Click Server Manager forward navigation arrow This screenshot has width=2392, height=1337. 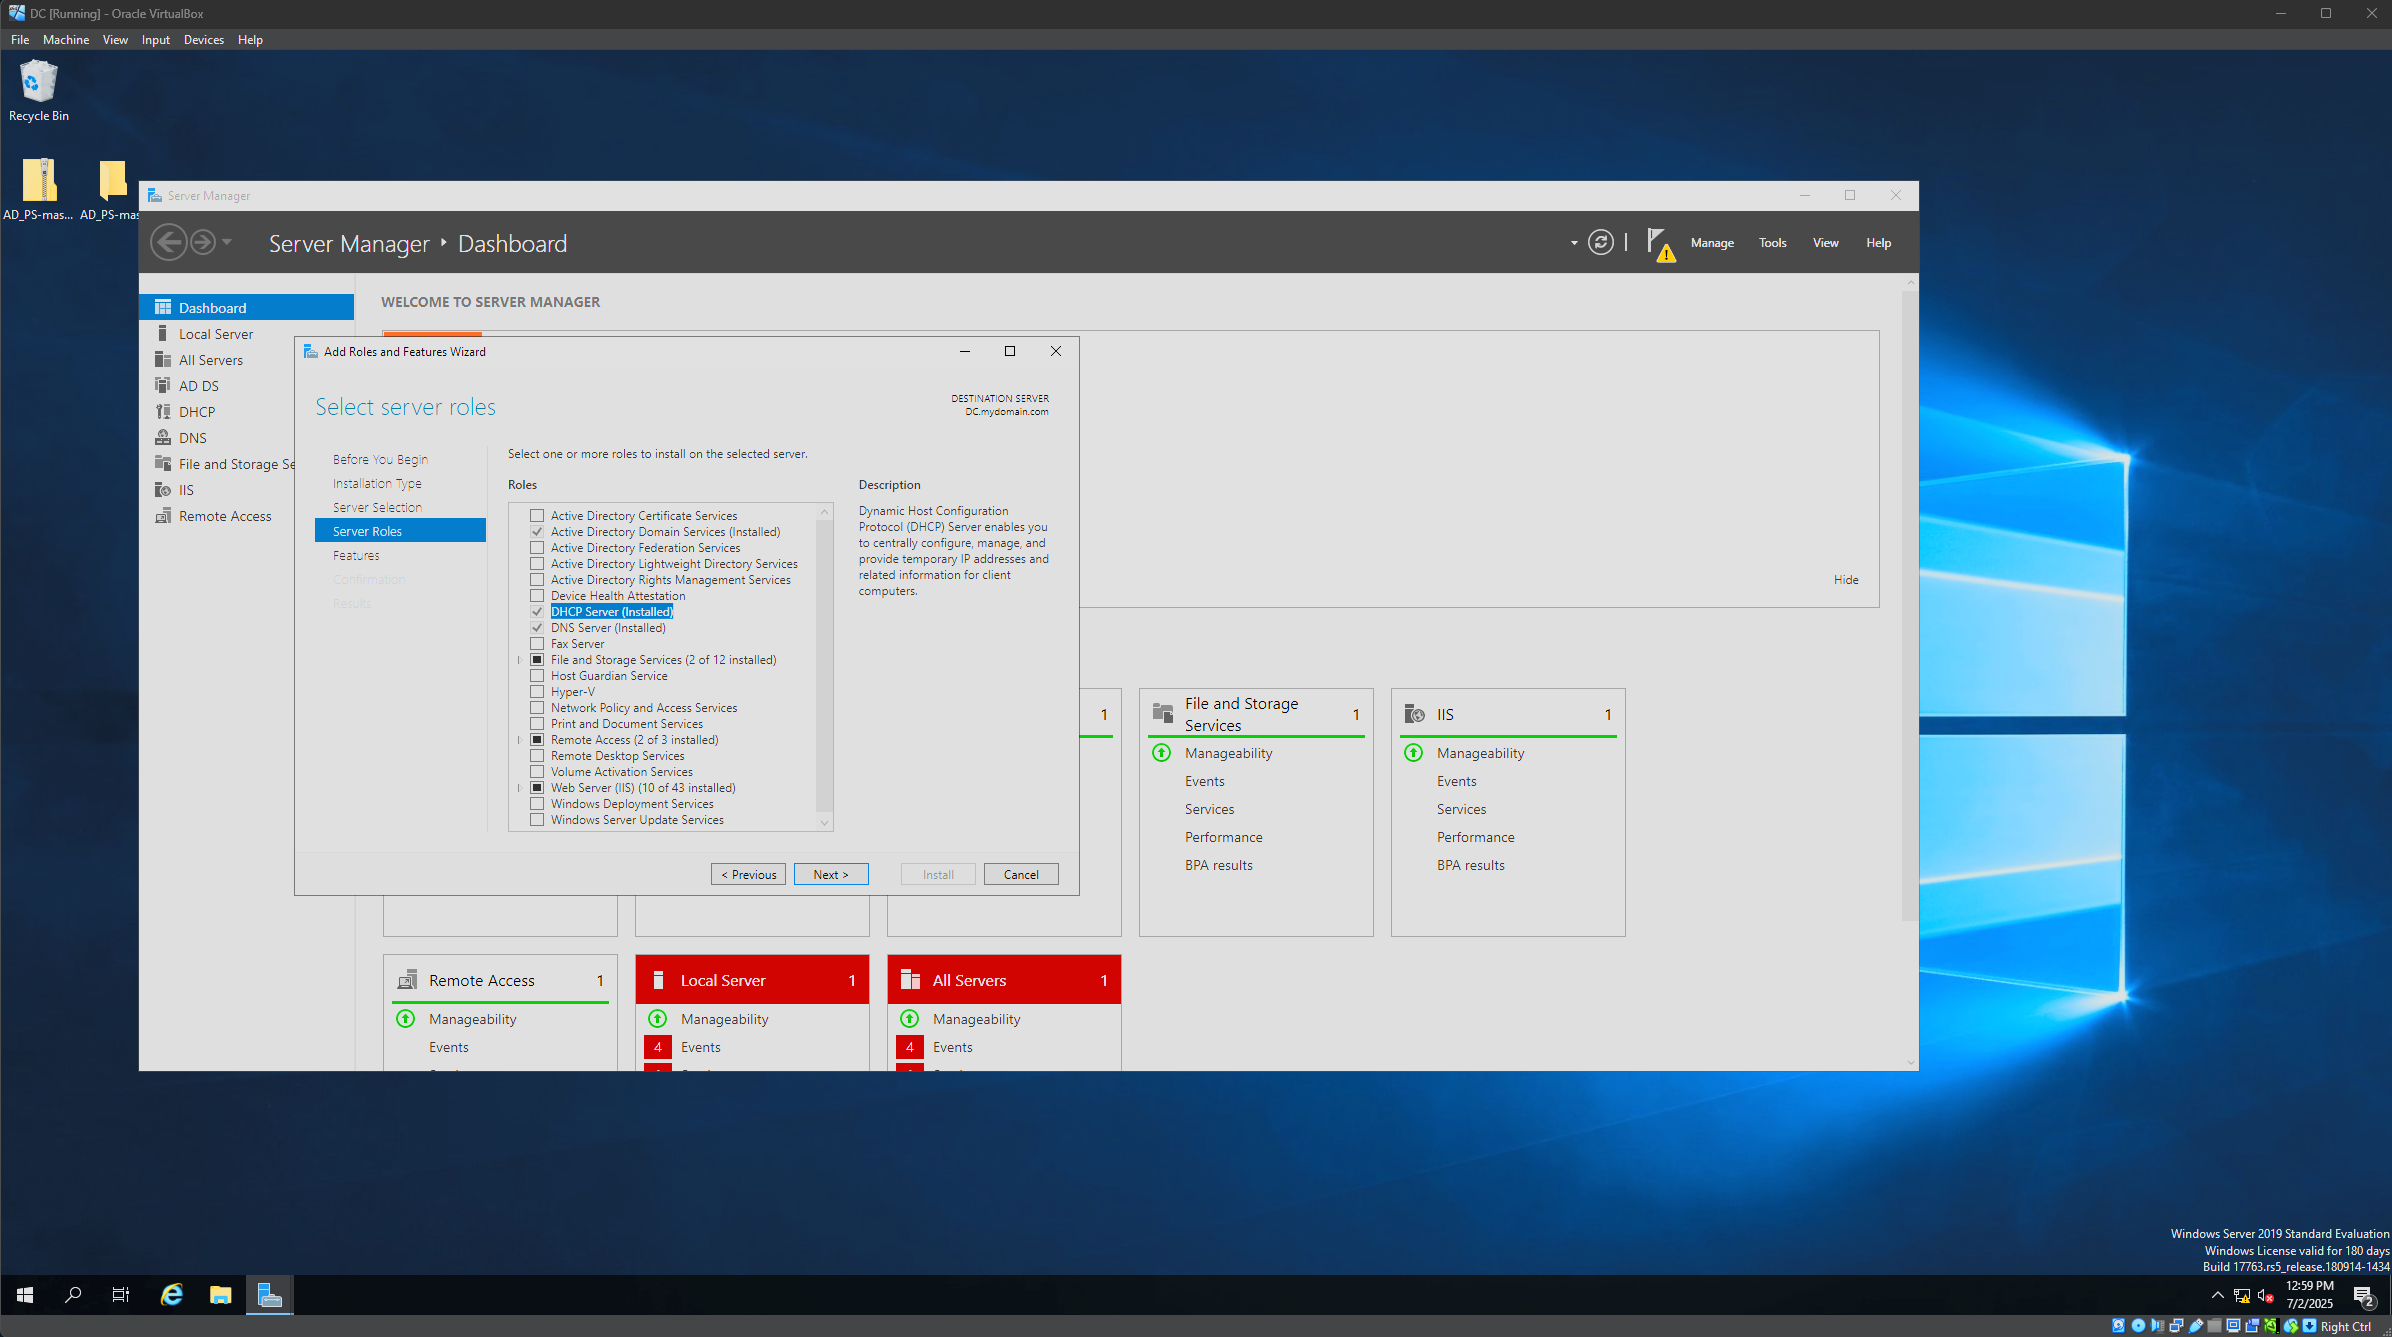pos(203,243)
